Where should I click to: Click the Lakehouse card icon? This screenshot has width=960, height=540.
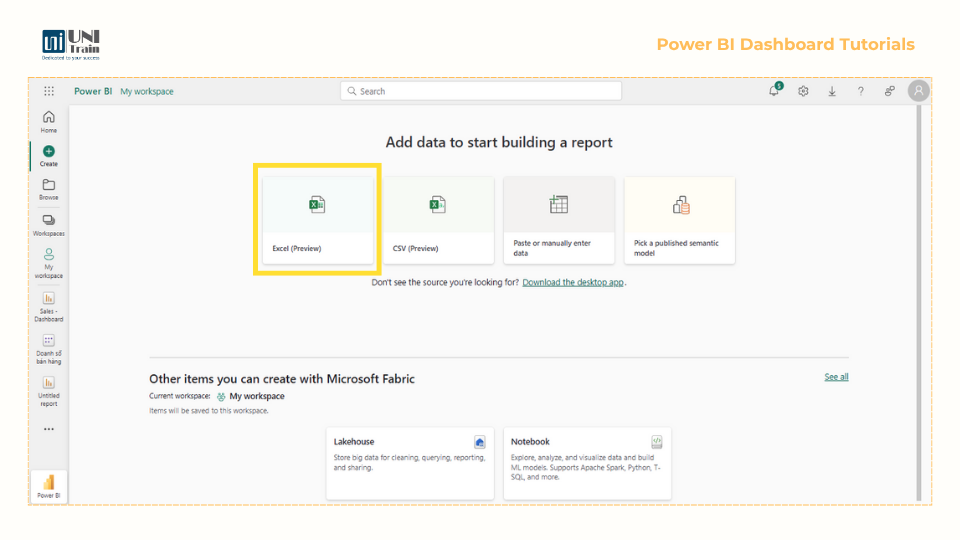click(x=480, y=441)
